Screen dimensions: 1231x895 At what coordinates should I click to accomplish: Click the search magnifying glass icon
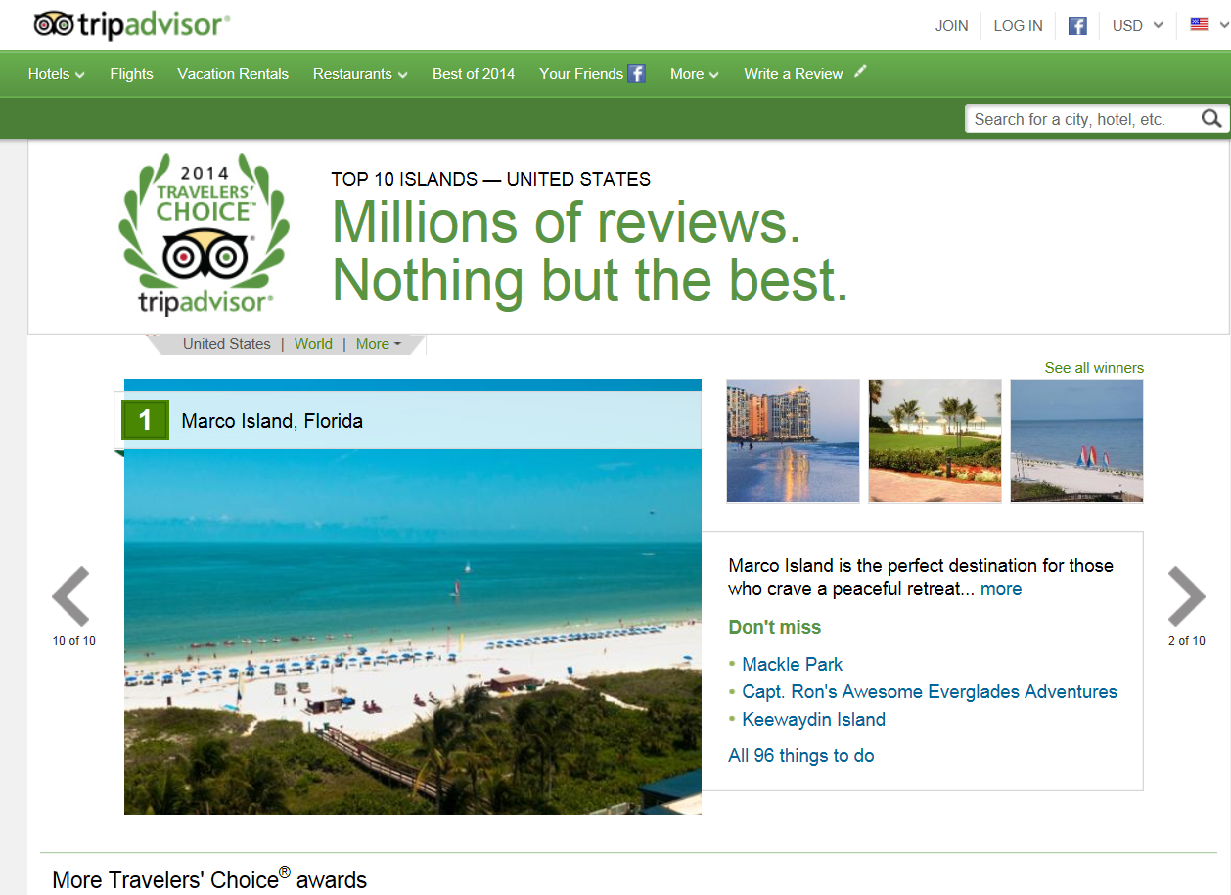coord(1211,119)
